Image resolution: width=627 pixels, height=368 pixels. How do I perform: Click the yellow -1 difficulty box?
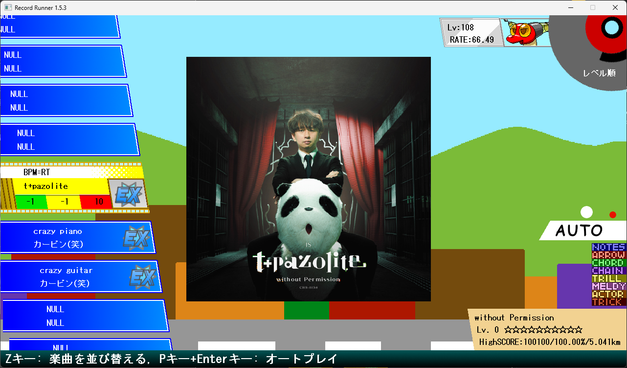pyautogui.click(x=64, y=202)
